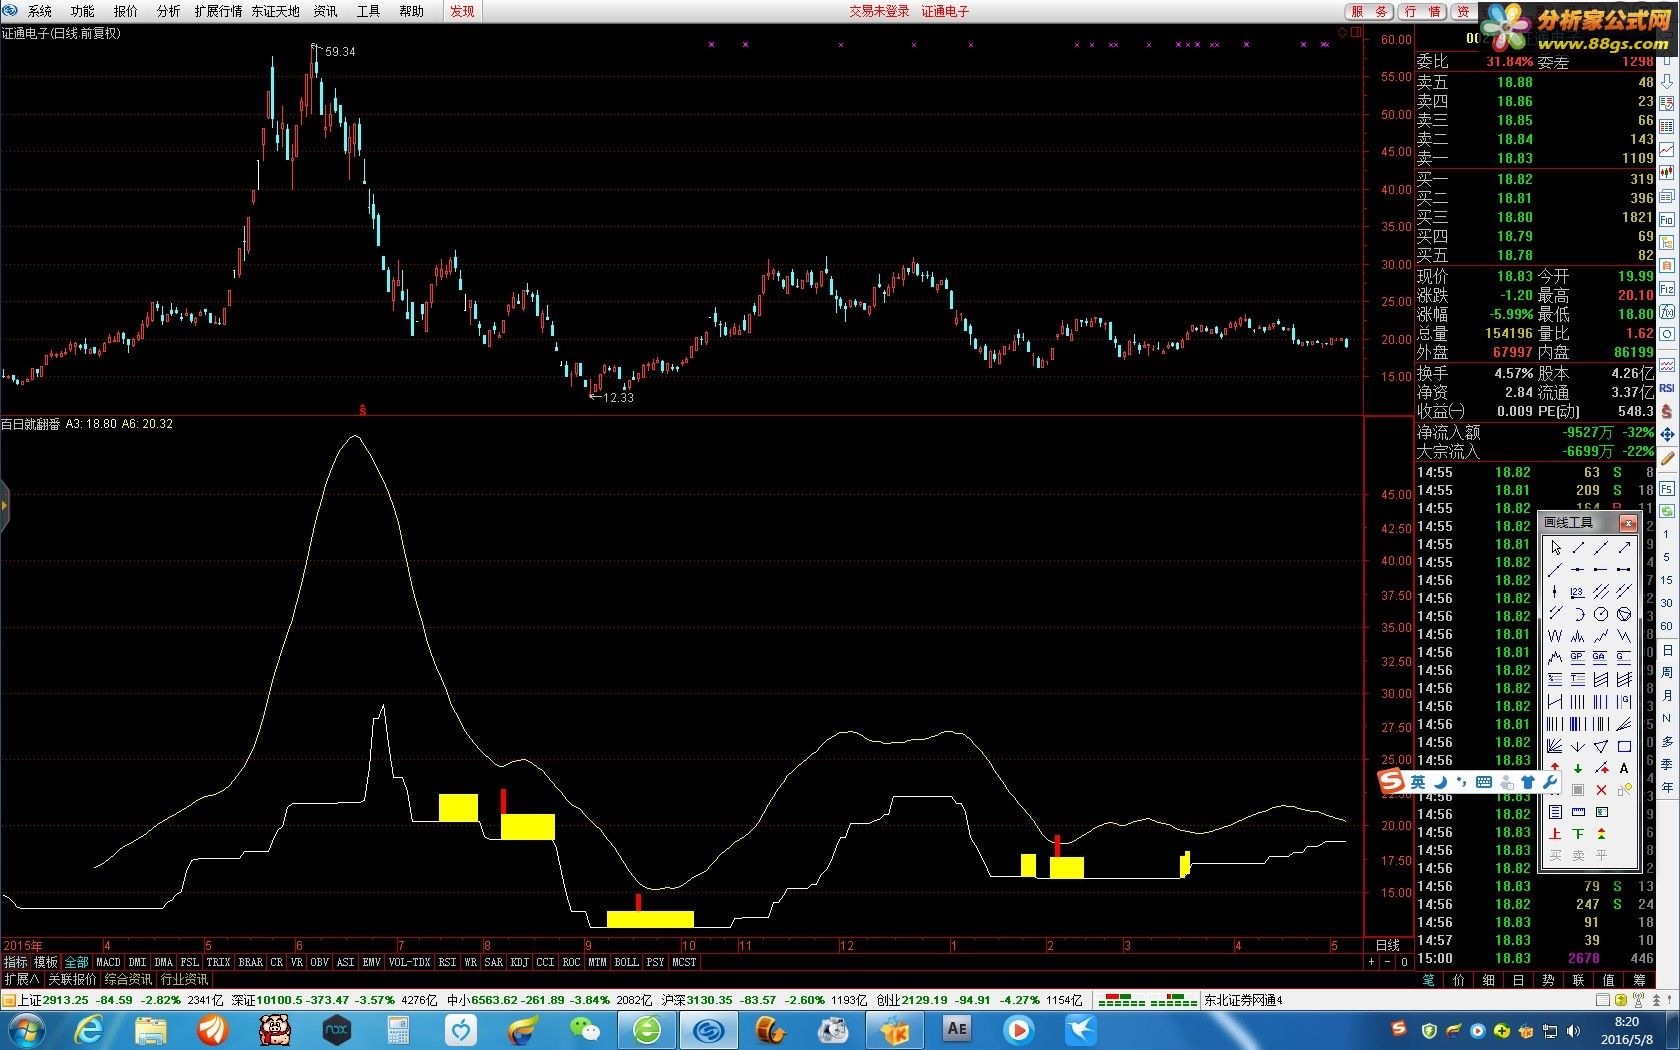Click the + zoom button below 日线

click(x=1371, y=962)
